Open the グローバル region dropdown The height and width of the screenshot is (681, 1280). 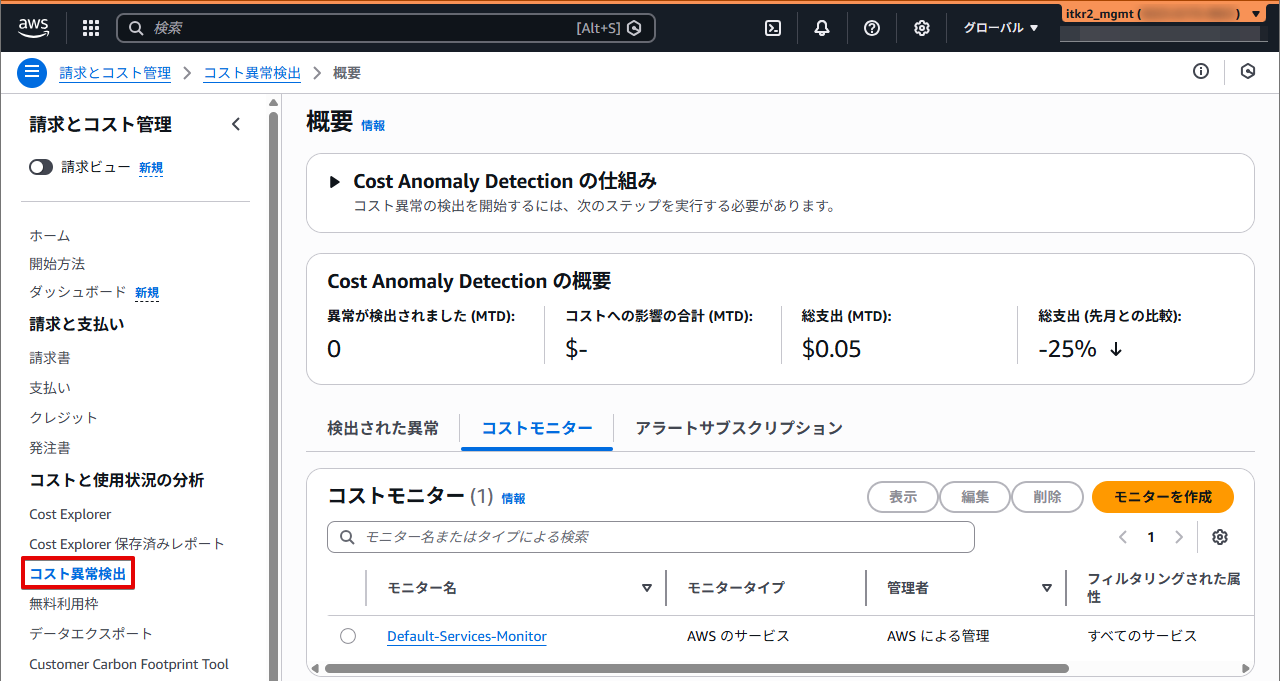point(1000,28)
